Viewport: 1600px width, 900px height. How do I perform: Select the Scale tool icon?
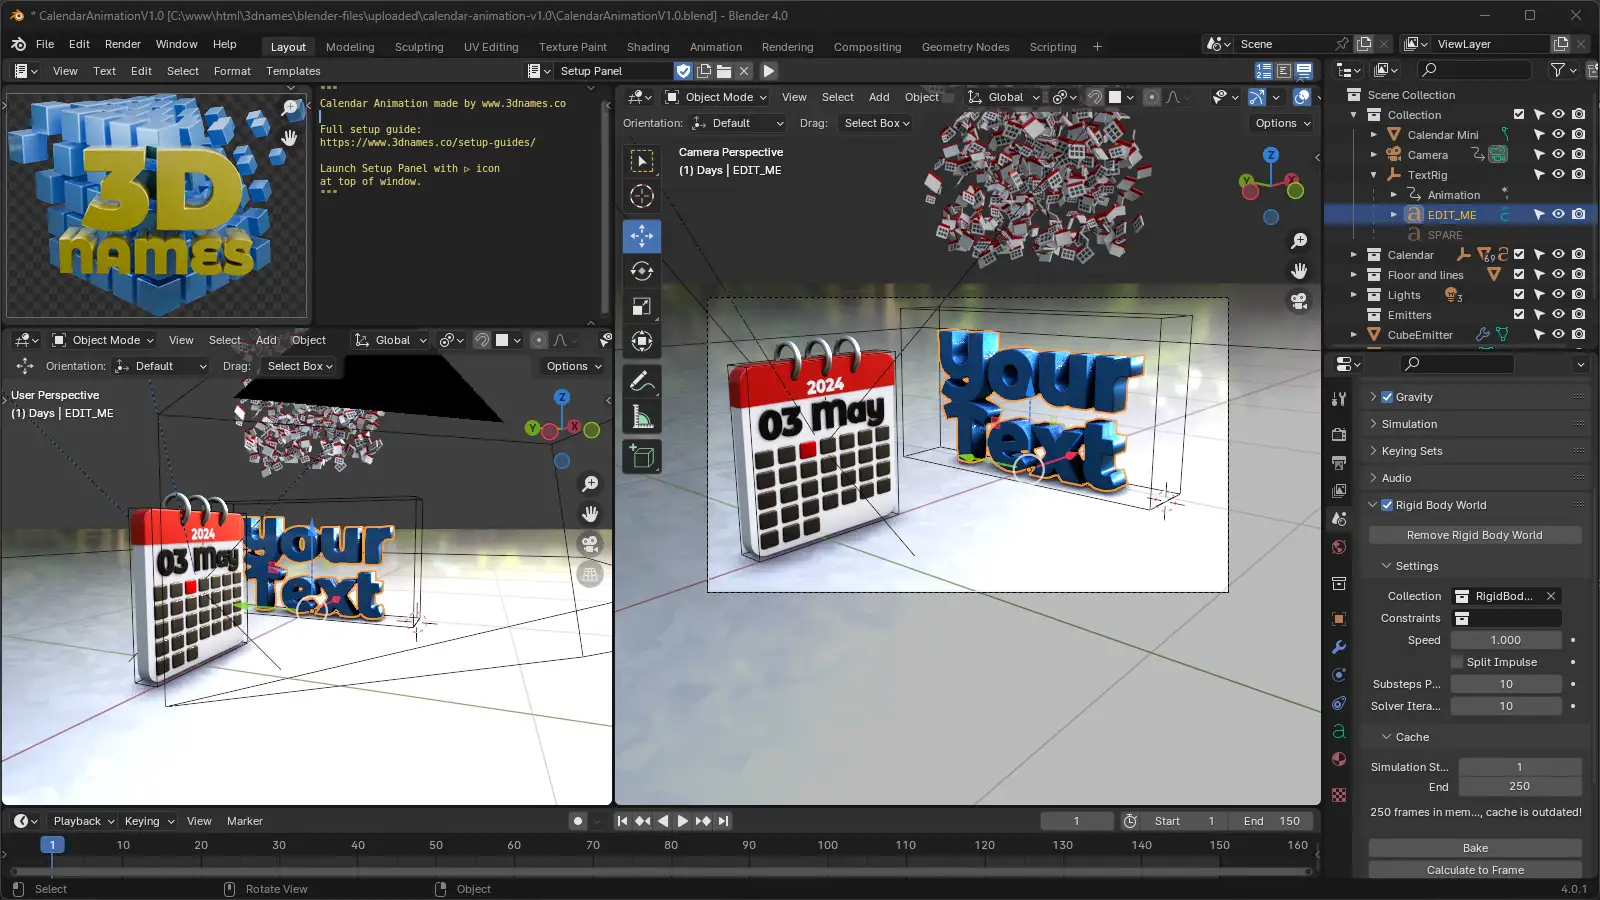(642, 306)
